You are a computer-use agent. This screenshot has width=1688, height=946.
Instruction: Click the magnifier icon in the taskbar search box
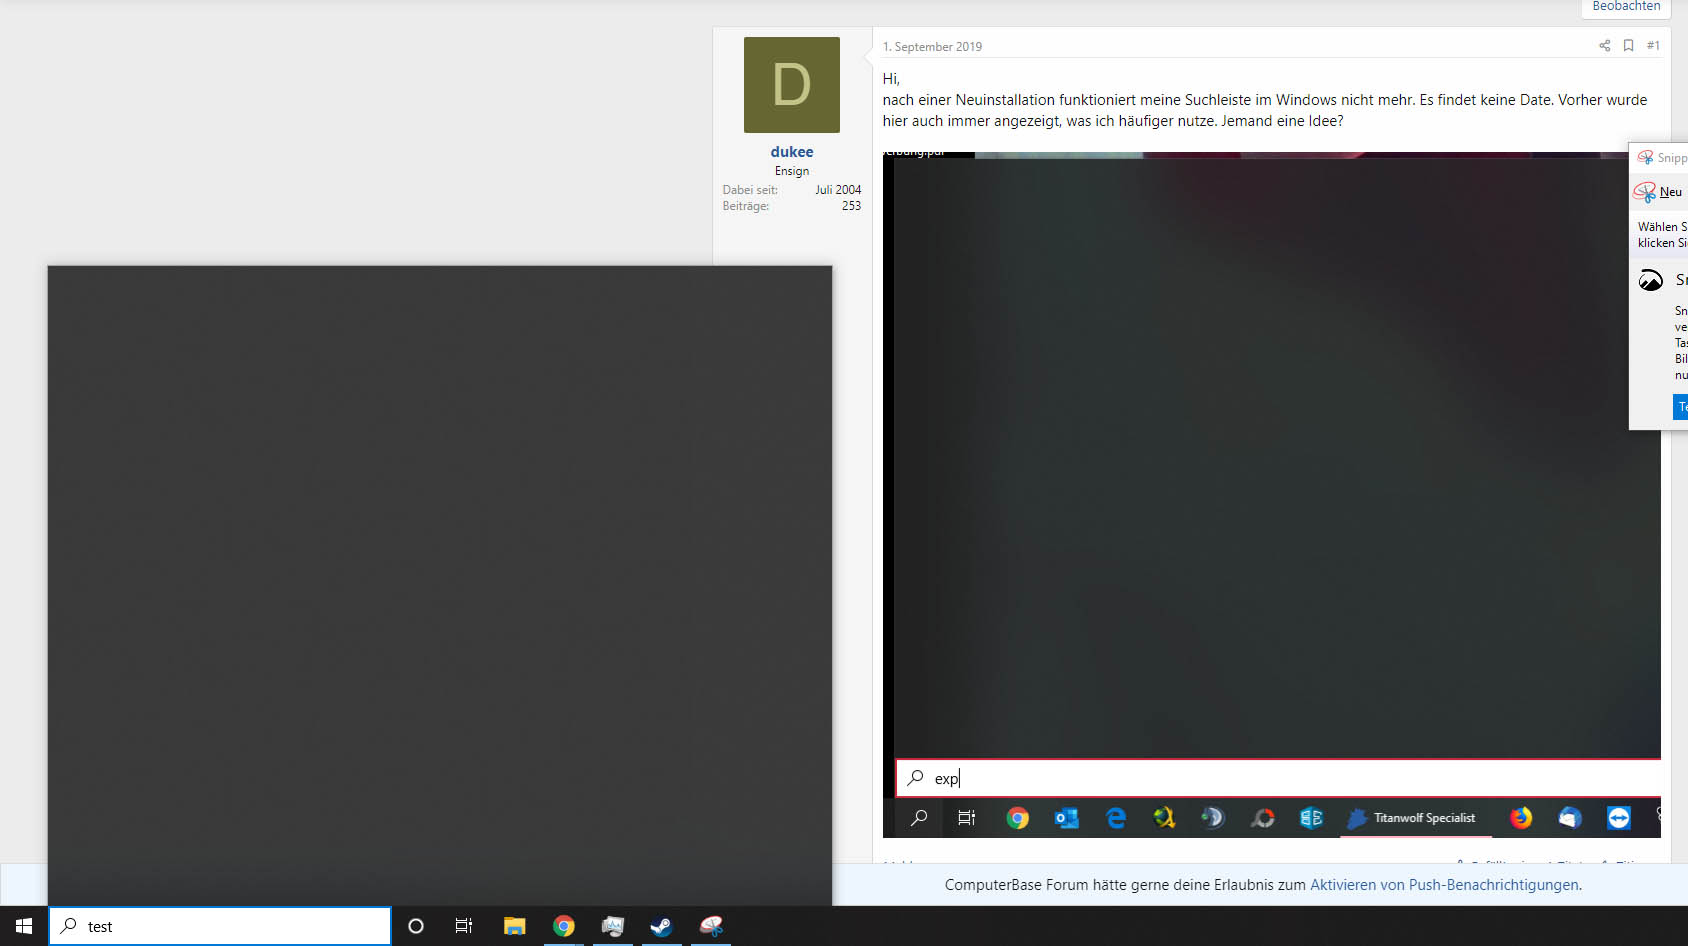point(69,926)
